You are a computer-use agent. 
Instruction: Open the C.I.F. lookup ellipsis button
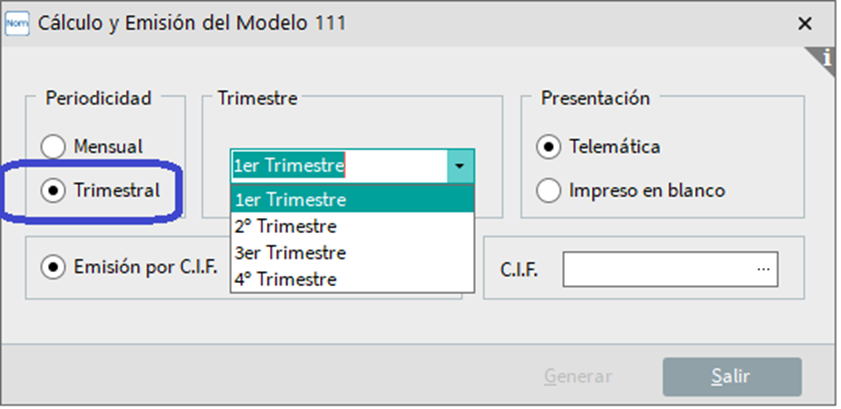[x=763, y=269]
